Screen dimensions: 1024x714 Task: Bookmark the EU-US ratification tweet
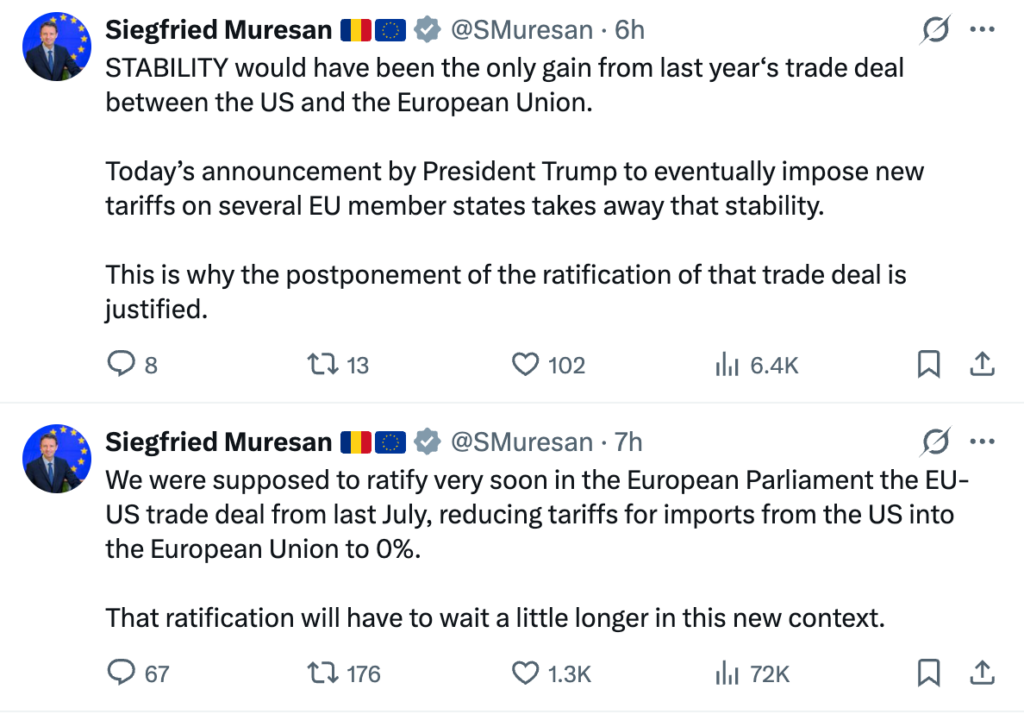(x=929, y=673)
